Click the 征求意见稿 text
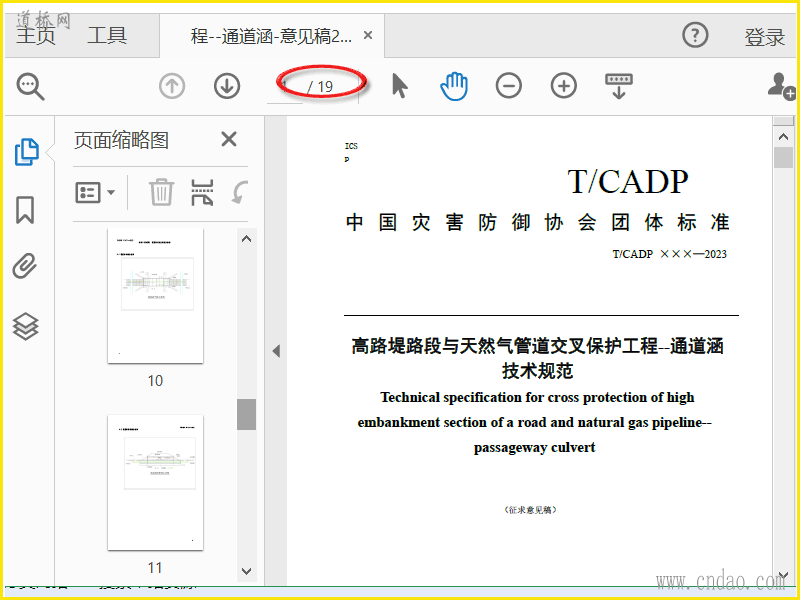This screenshot has width=800, height=600. [x=530, y=509]
